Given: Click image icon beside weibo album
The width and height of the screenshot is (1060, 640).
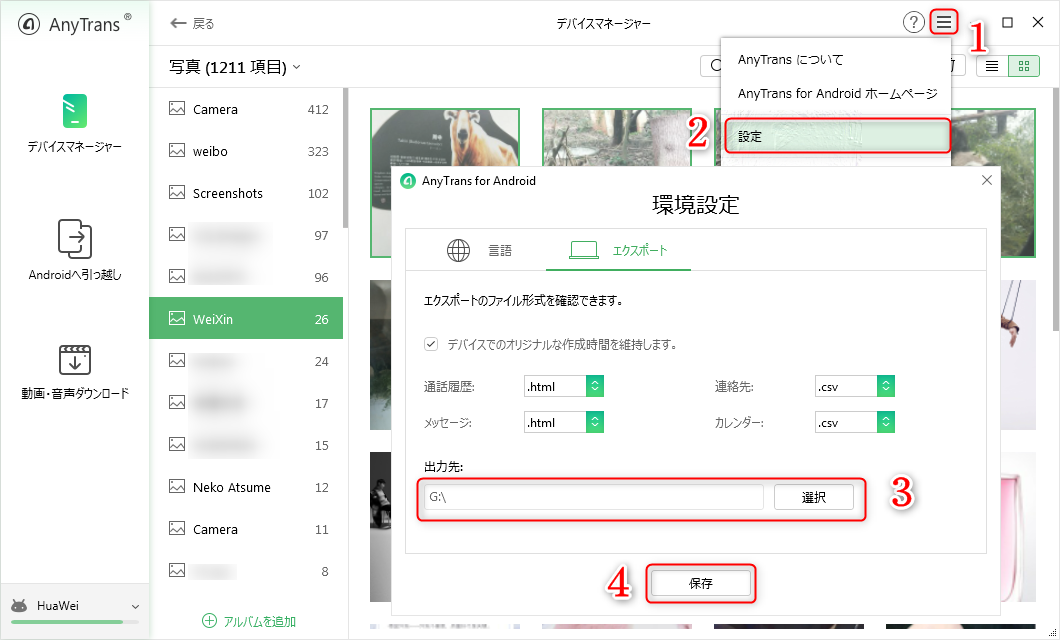Looking at the screenshot, I should click(x=177, y=150).
